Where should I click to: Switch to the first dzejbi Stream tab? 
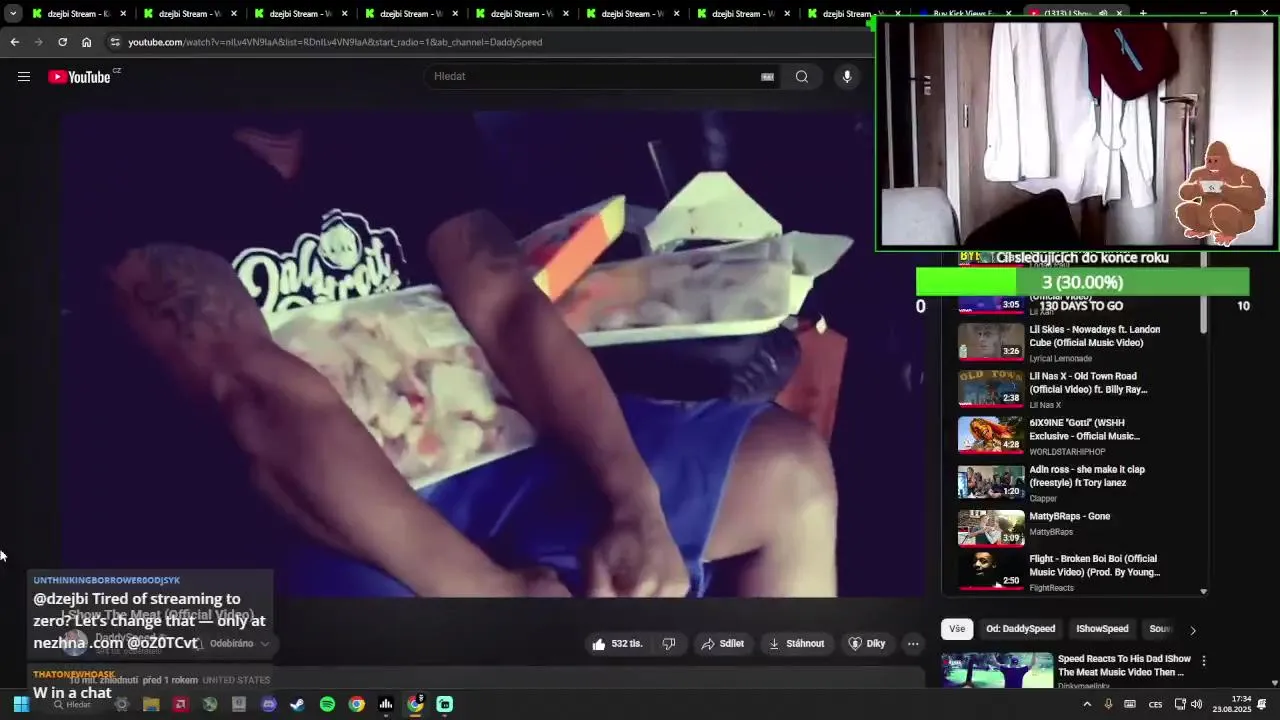tap(79, 14)
